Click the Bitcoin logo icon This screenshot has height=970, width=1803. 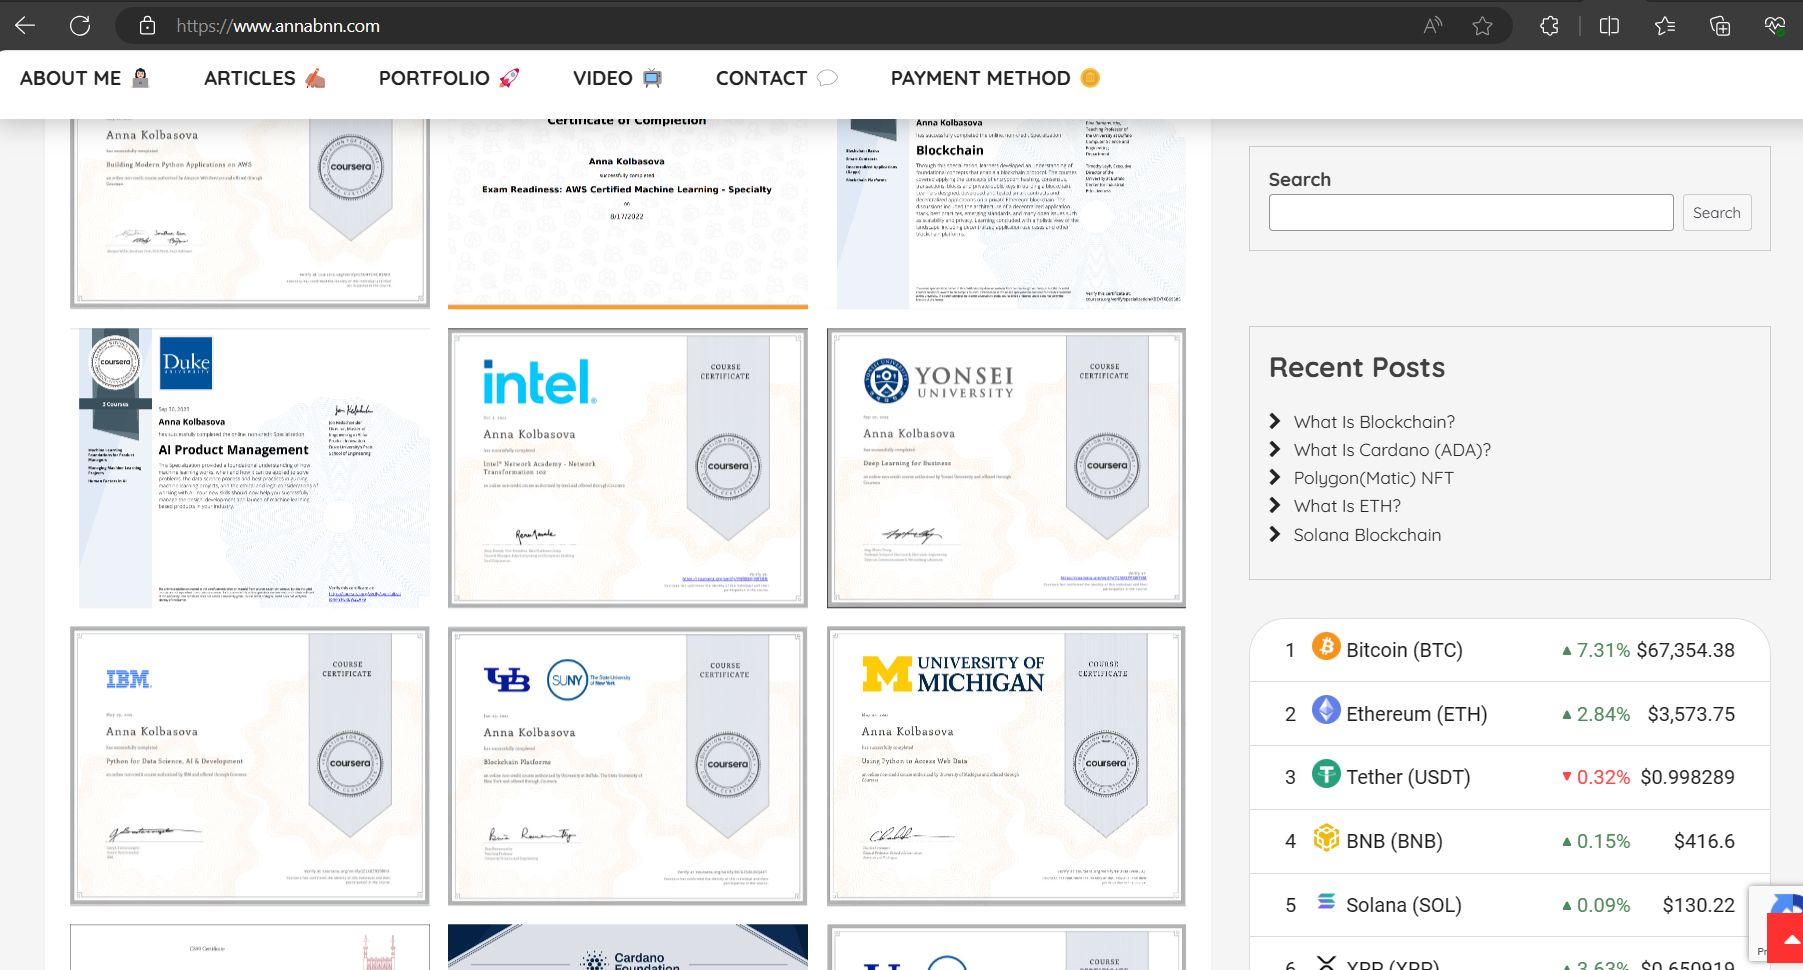1326,647
